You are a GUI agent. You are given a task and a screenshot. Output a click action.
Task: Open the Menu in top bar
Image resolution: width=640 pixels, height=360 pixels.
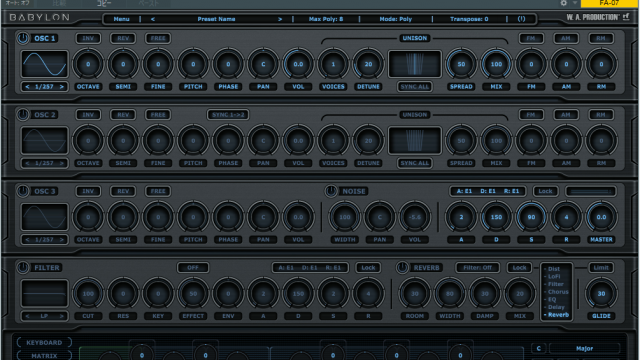point(121,19)
